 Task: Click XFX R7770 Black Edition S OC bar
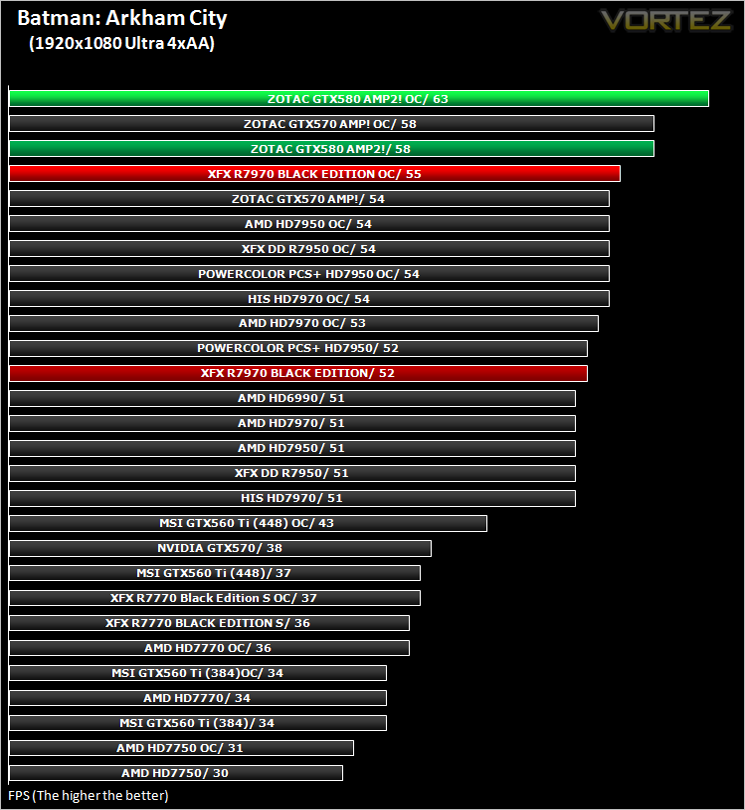(215, 598)
